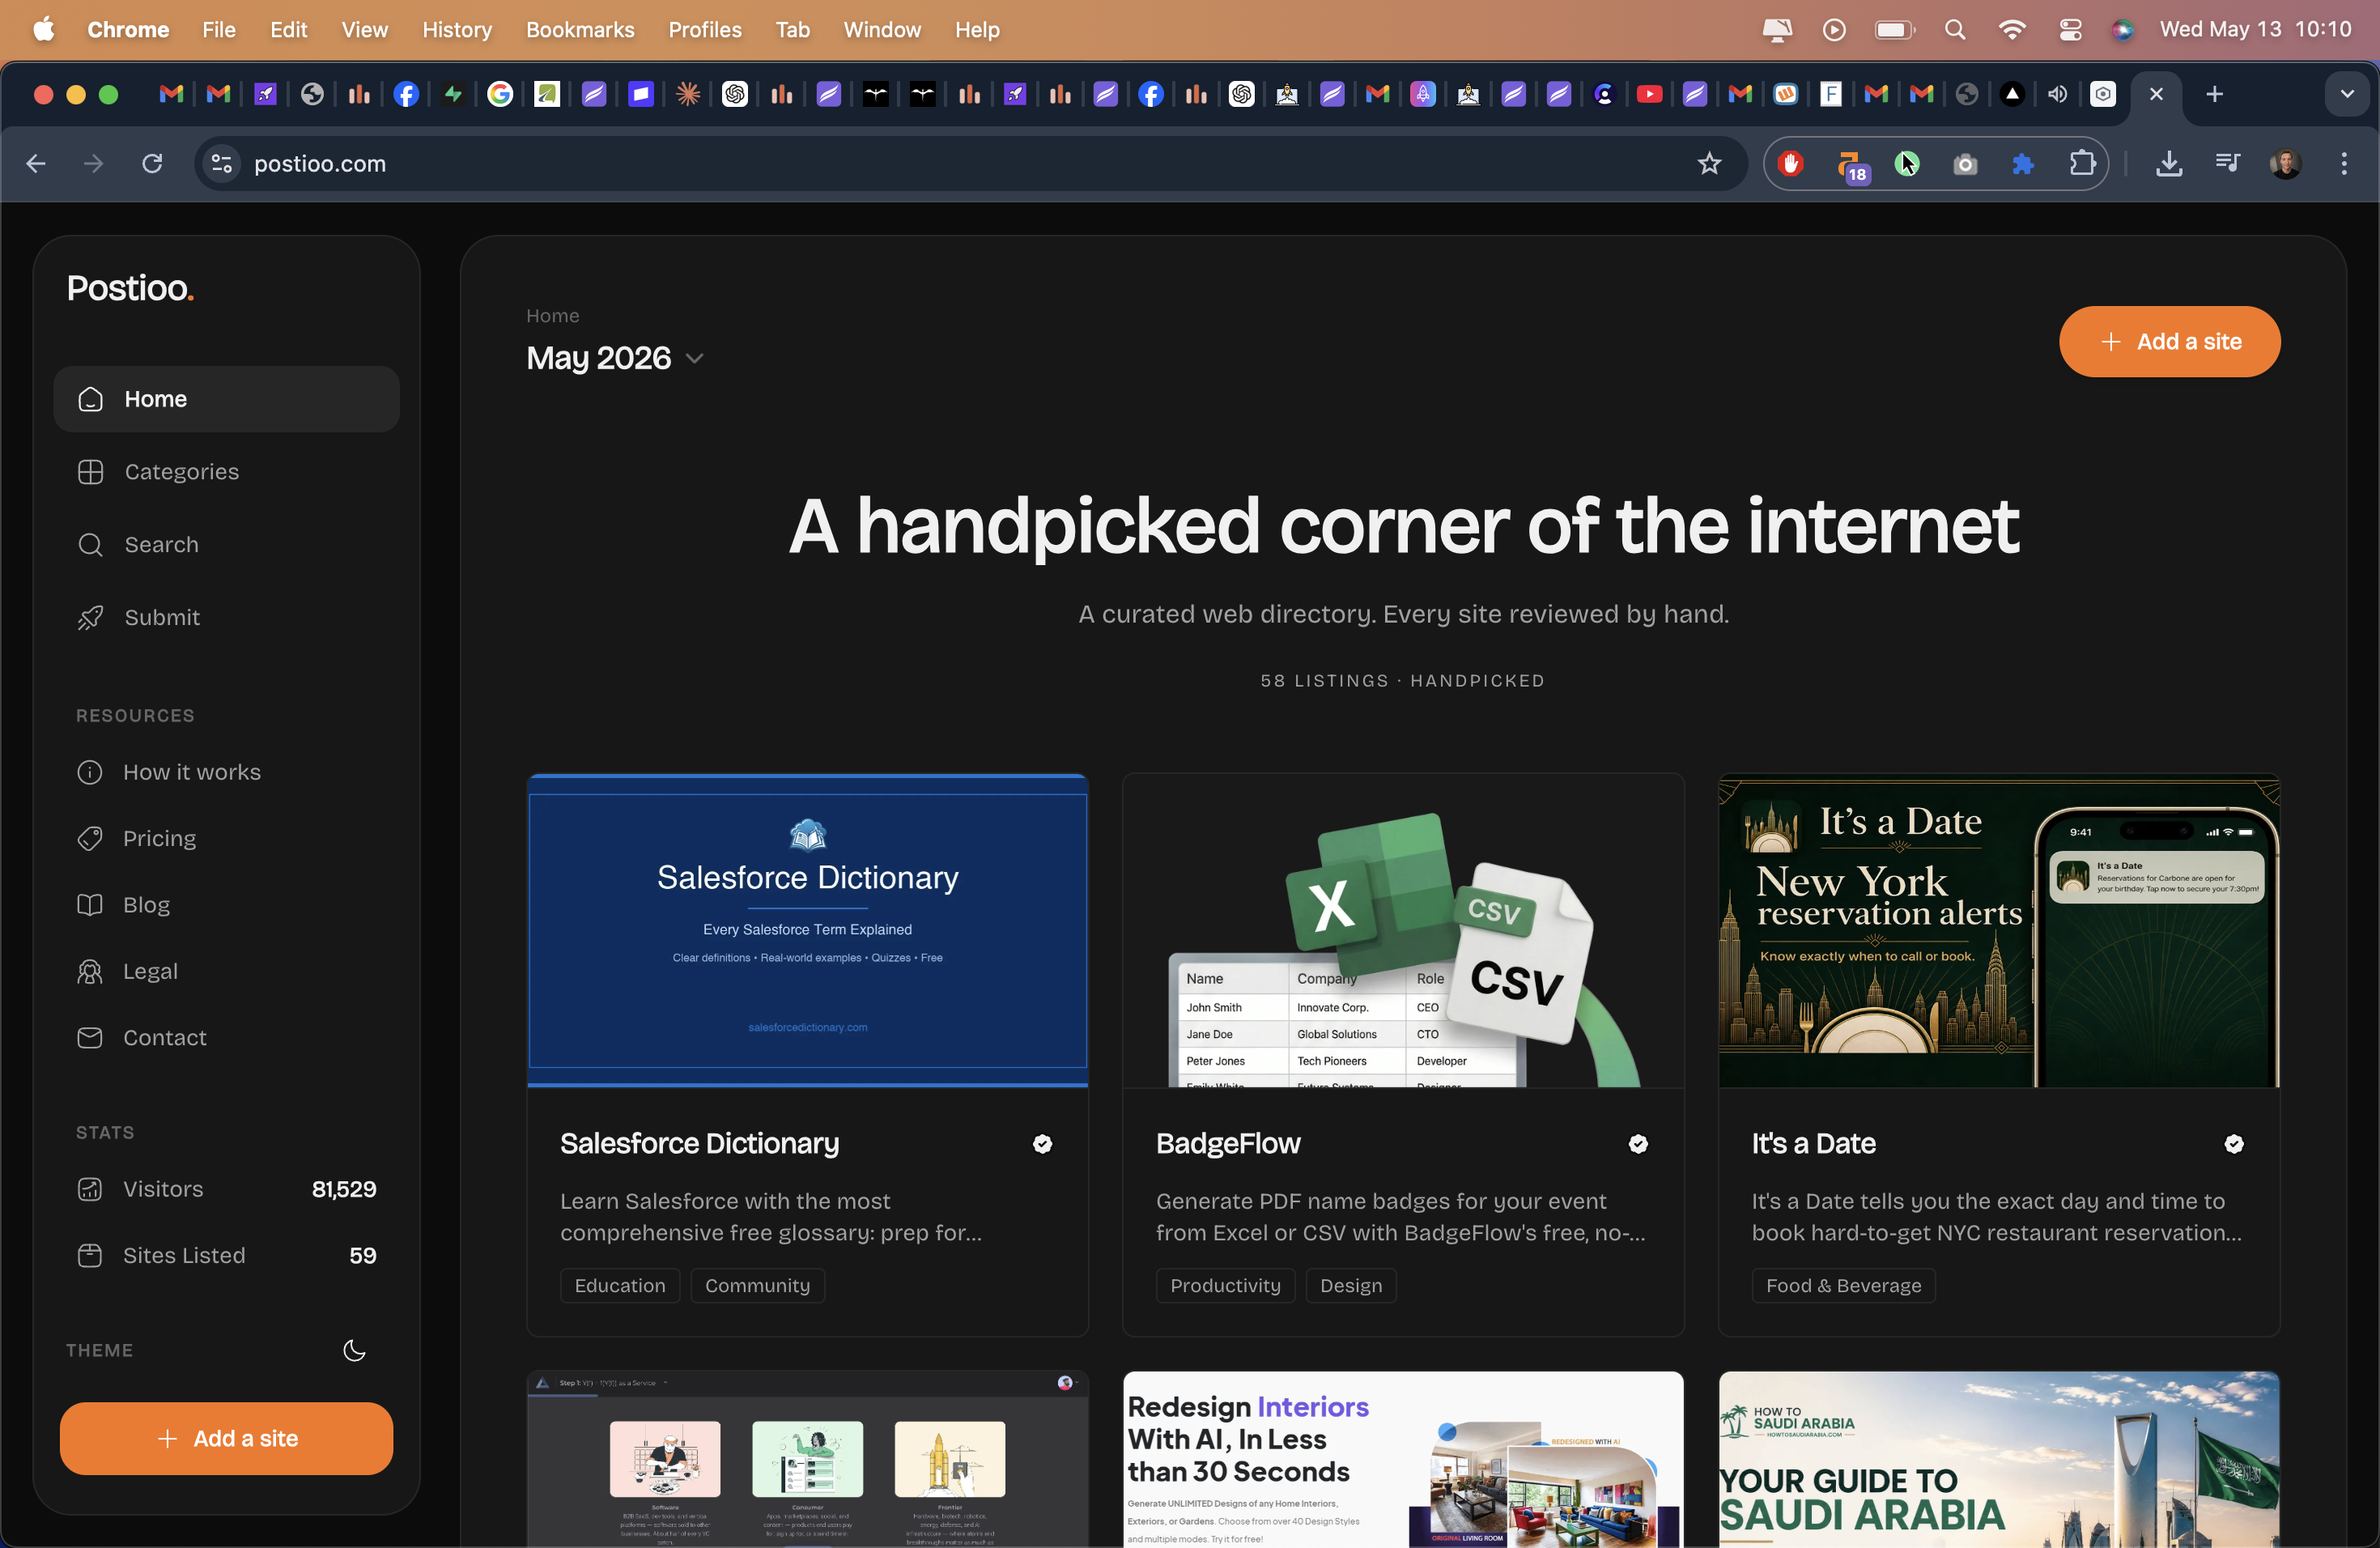Close the current active tab
The image size is (2380, 1548).
tap(2156, 94)
